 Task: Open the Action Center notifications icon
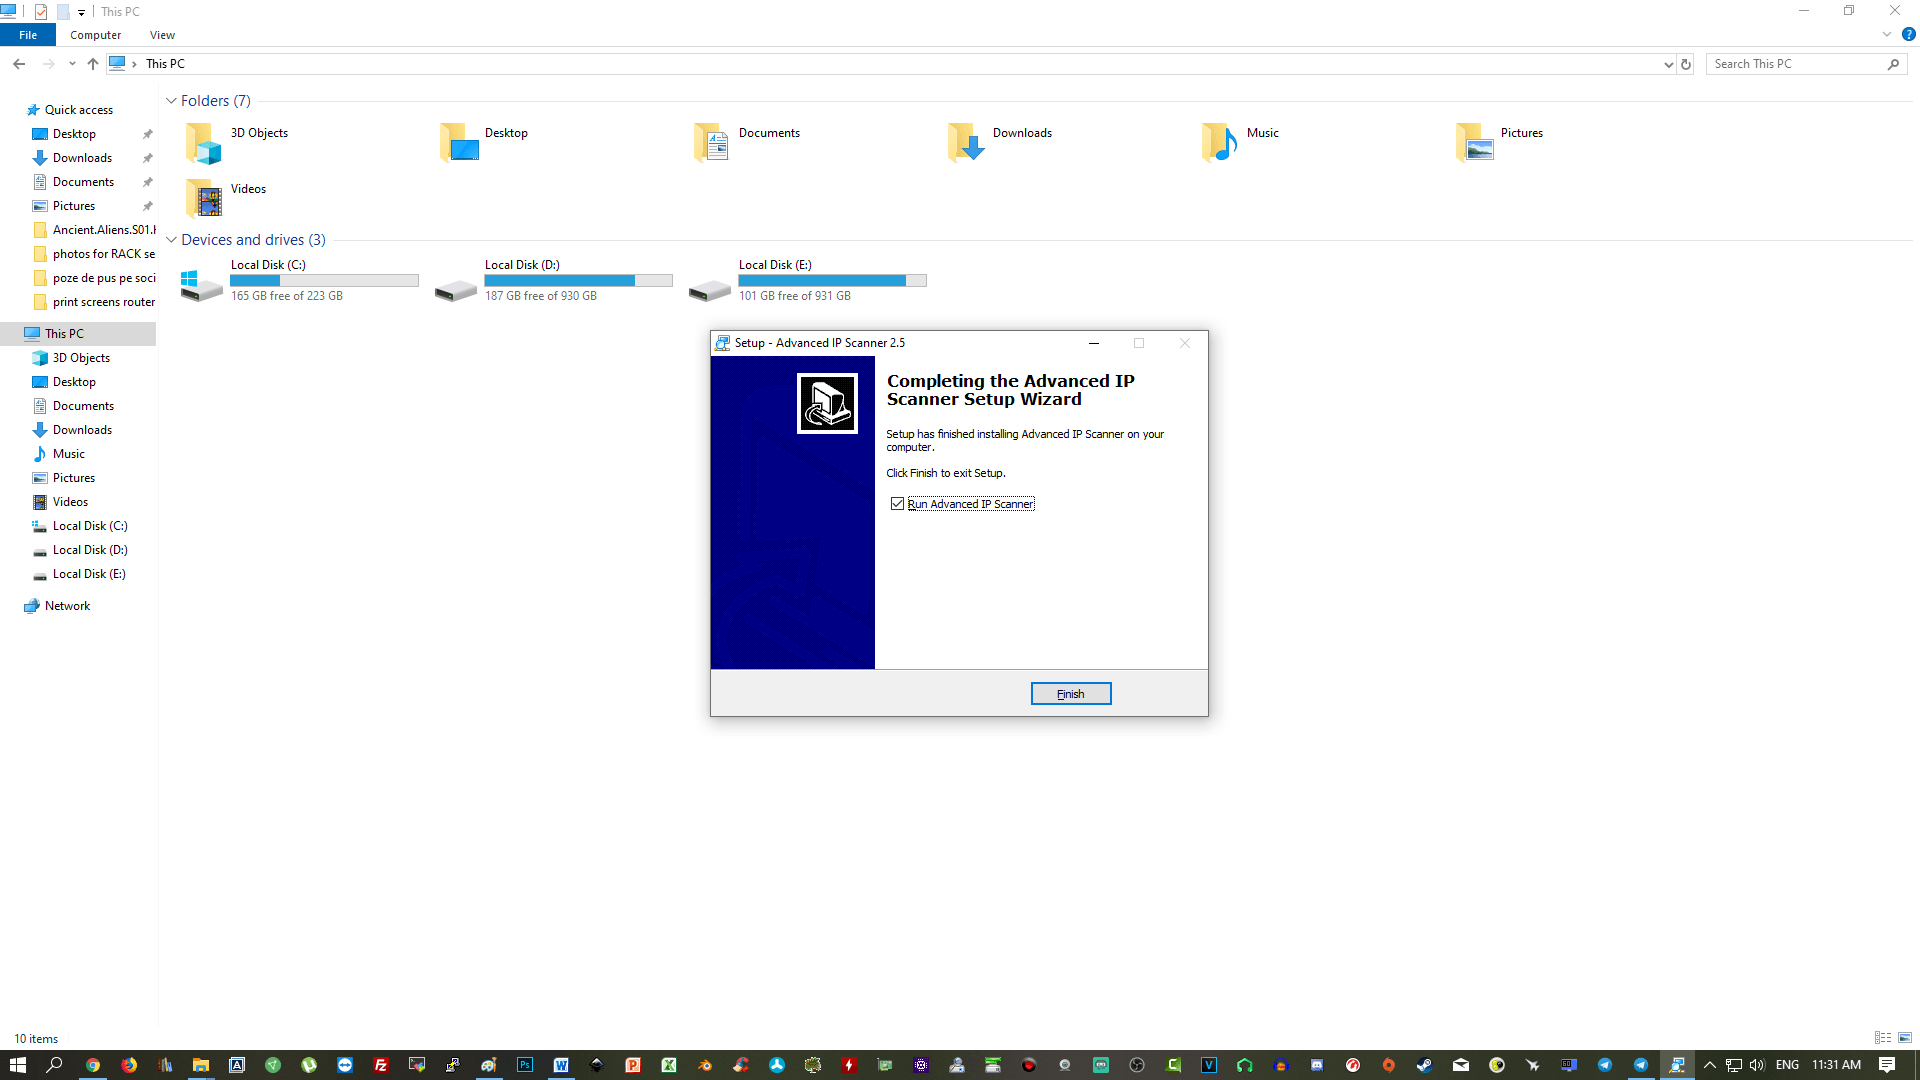tap(1887, 1065)
